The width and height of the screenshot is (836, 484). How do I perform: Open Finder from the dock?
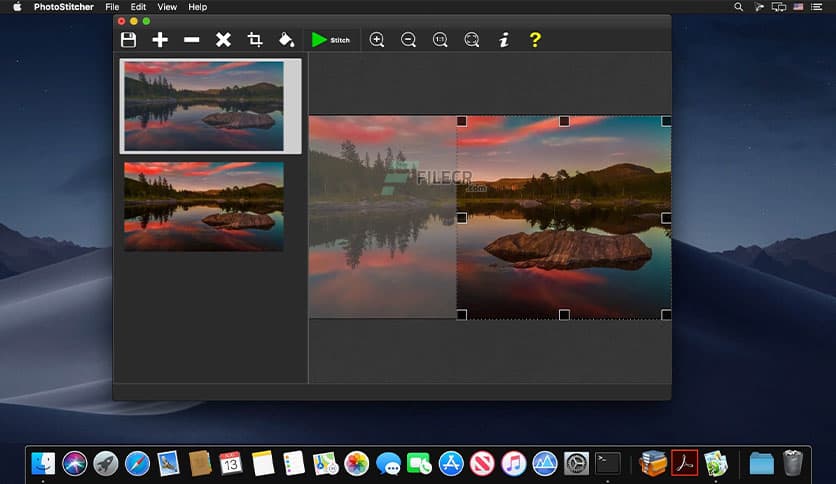click(x=43, y=463)
